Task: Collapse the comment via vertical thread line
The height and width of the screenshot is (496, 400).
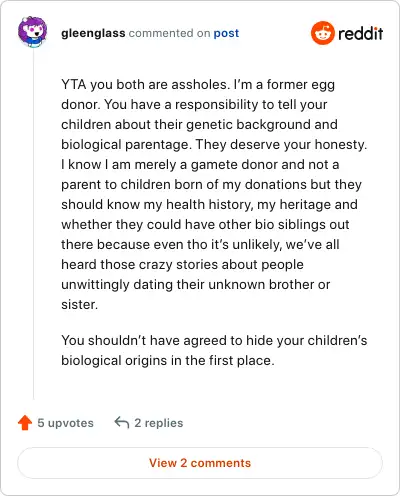Action: tap(33, 223)
